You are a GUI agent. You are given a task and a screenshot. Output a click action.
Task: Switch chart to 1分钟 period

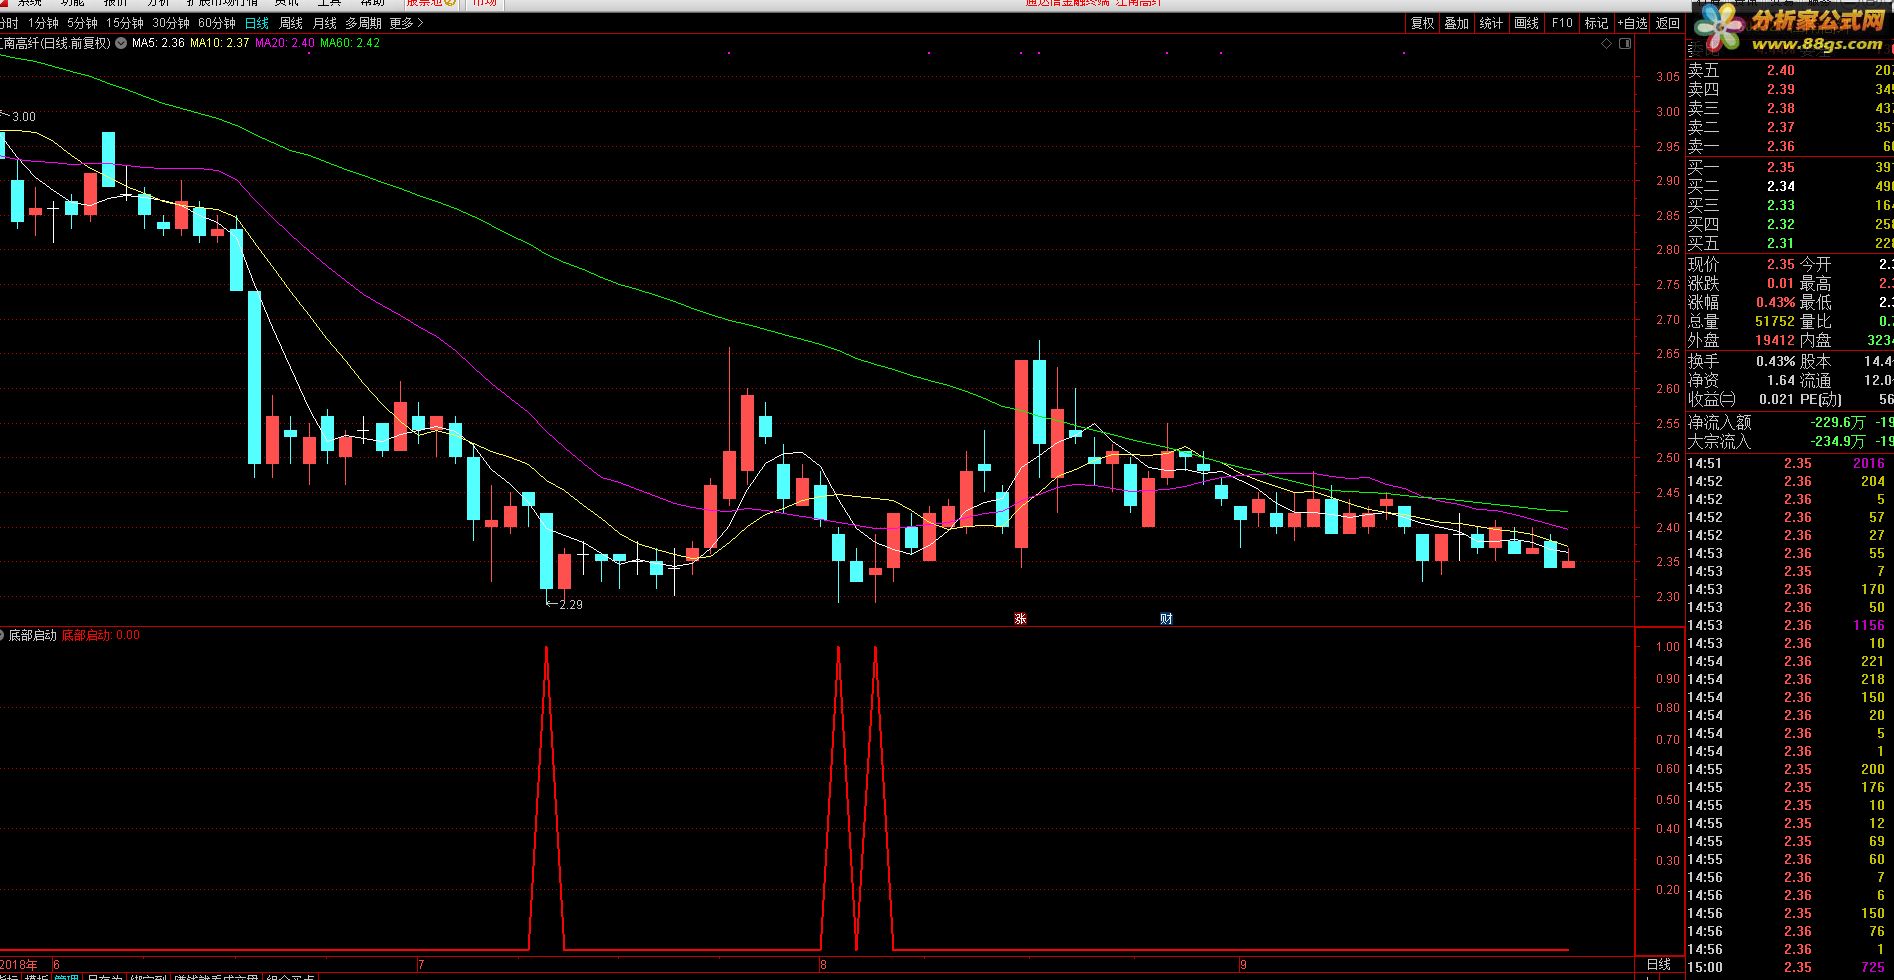[x=43, y=23]
